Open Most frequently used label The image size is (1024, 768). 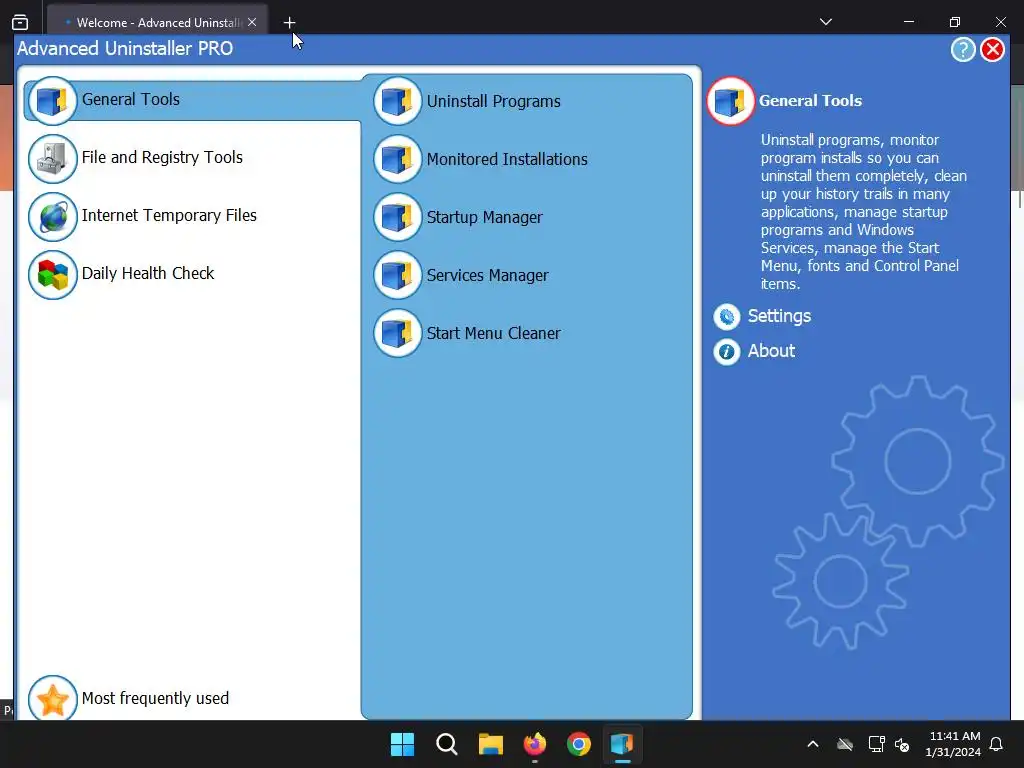(x=155, y=698)
